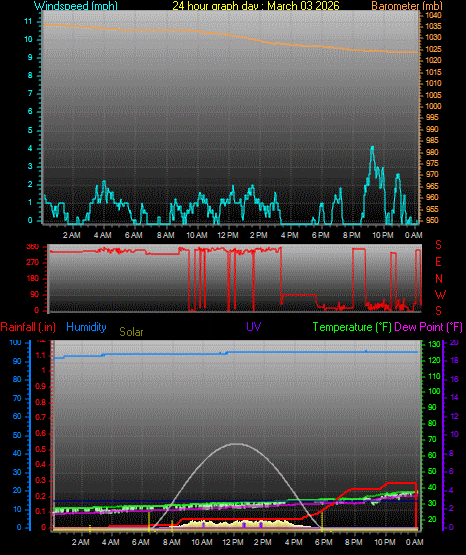This screenshot has width=466, height=555.
Task: Click the "24 hour graph day : March 03 2026" heading
Action: [x=256, y=5]
